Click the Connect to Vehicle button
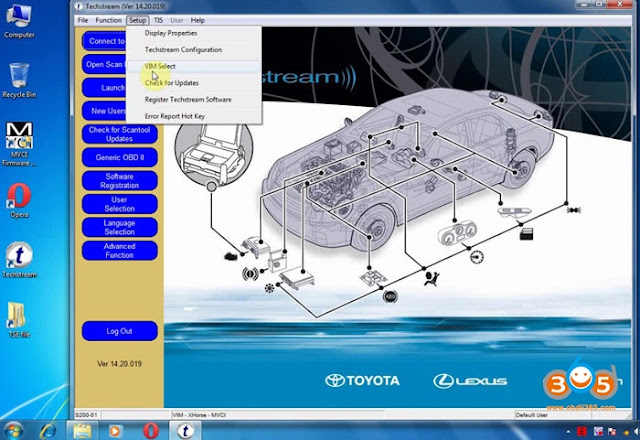 click(x=104, y=41)
